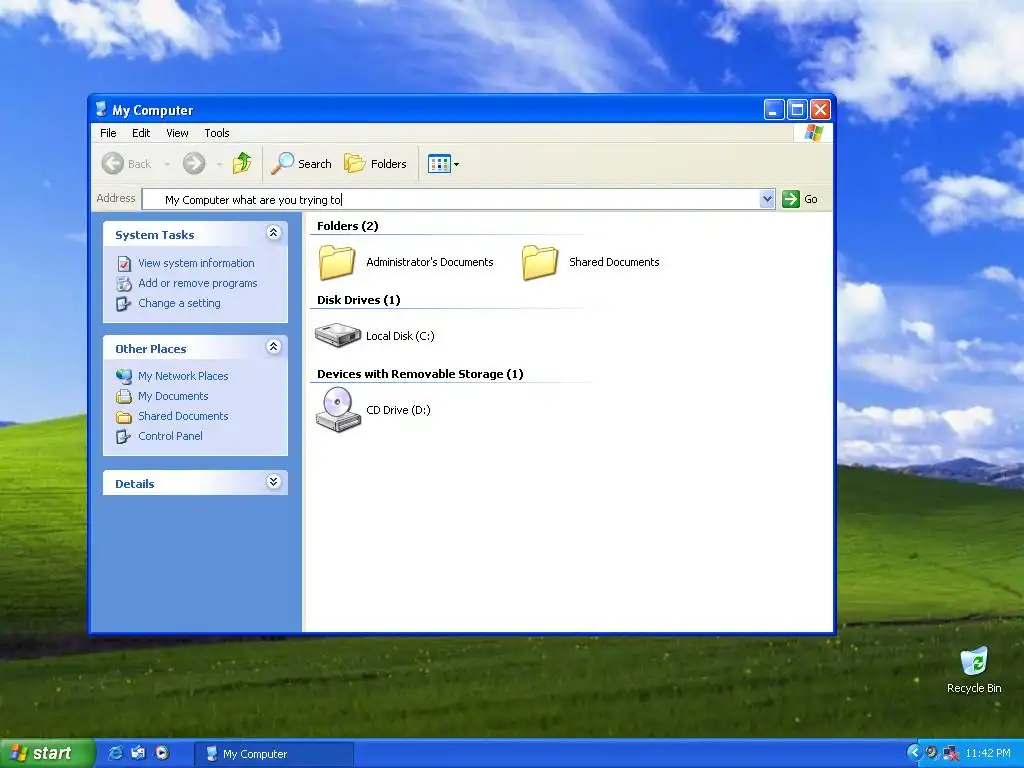Click the Windows flag logo in menu bar
Image resolution: width=1024 pixels, height=768 pixels.
[814, 133]
